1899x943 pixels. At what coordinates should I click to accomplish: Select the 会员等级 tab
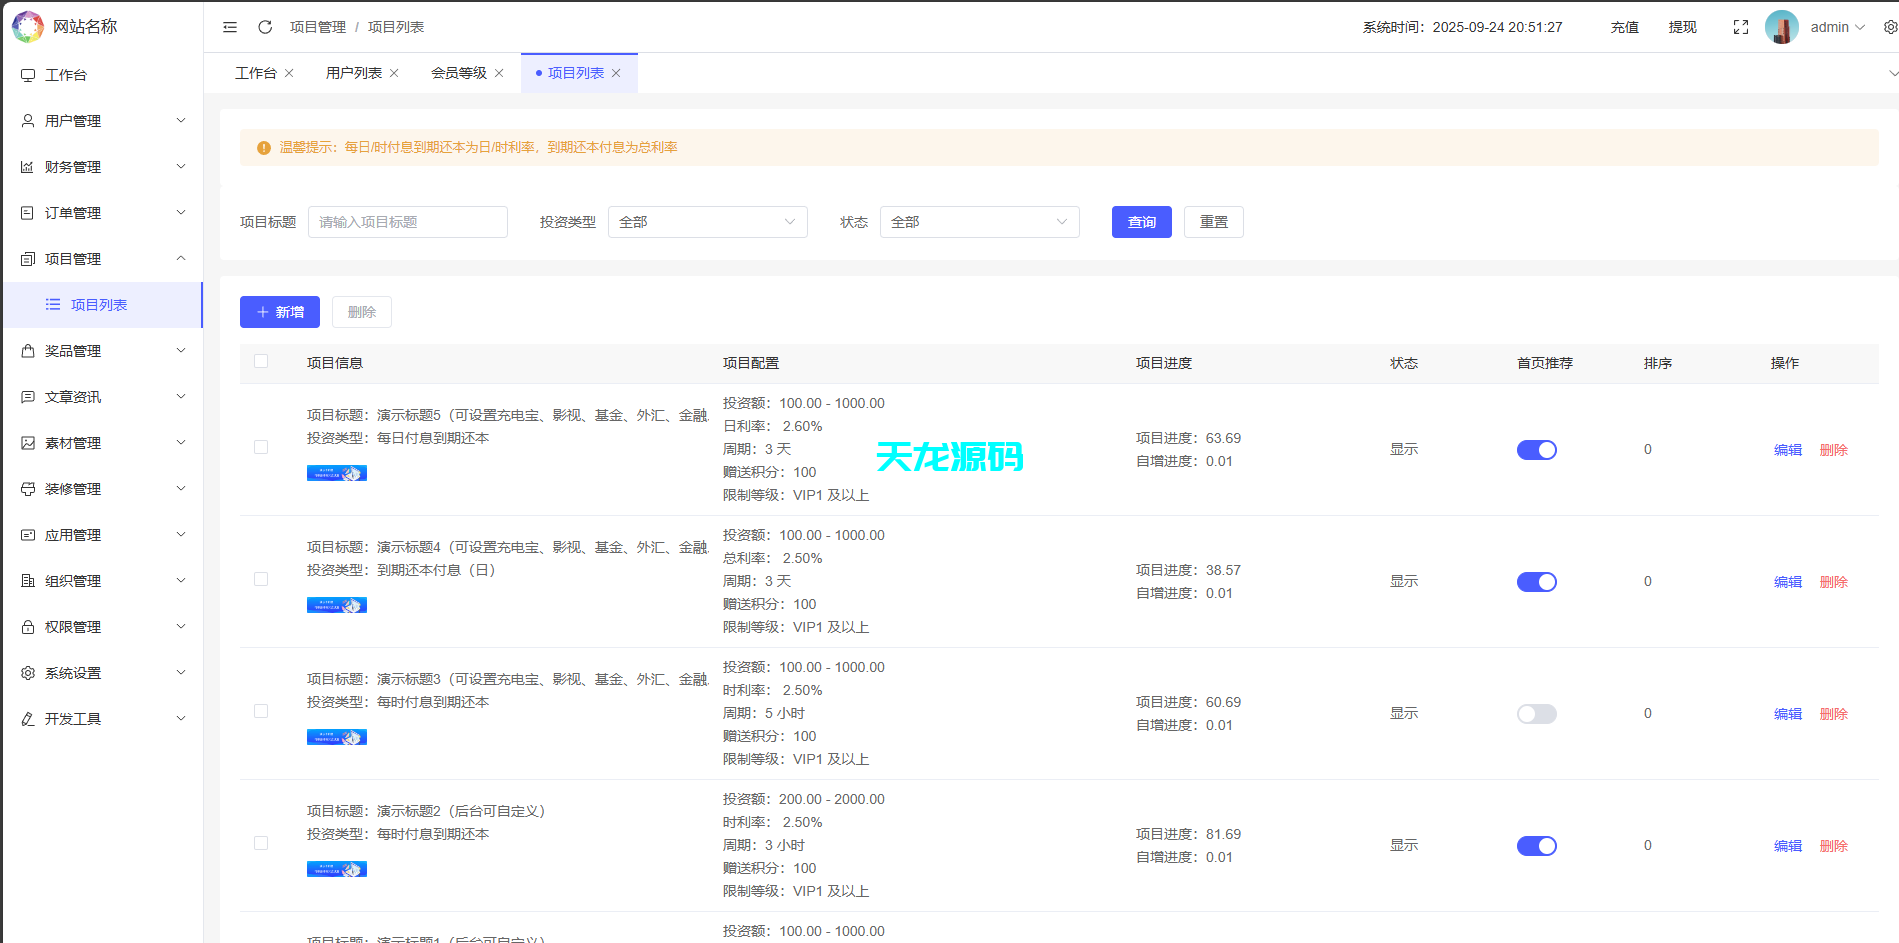coord(459,72)
